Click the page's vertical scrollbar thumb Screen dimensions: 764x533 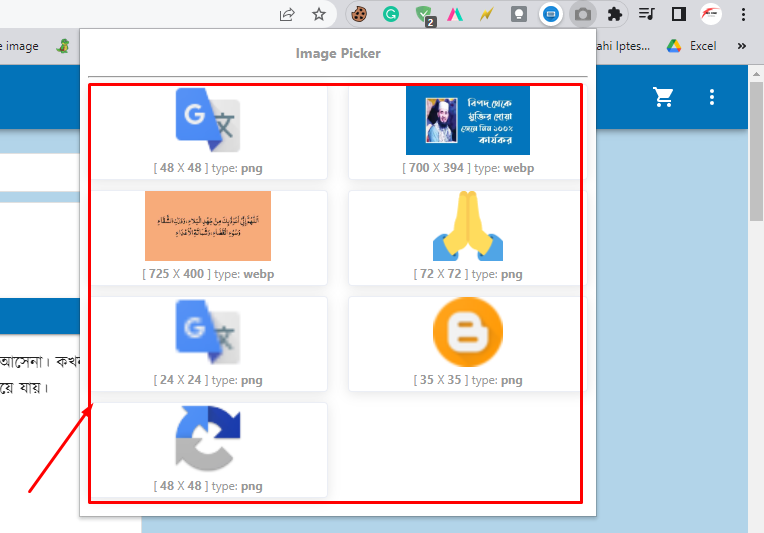[756, 151]
